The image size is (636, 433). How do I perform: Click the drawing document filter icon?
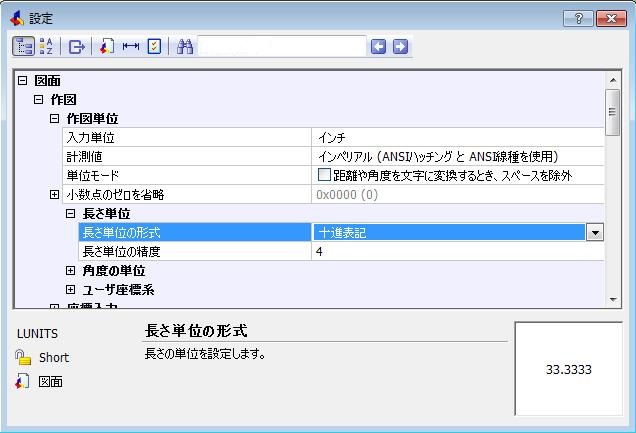107,47
